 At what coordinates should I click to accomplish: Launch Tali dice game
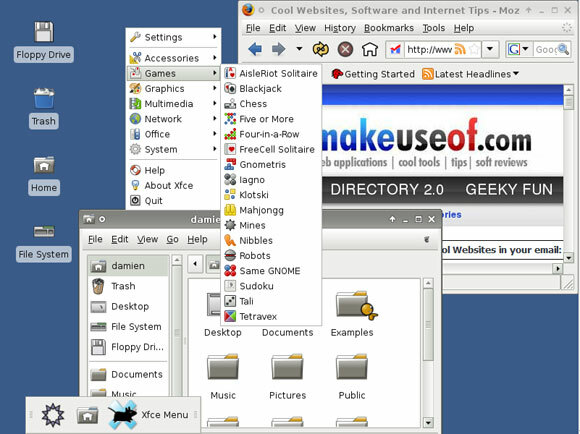271,301
